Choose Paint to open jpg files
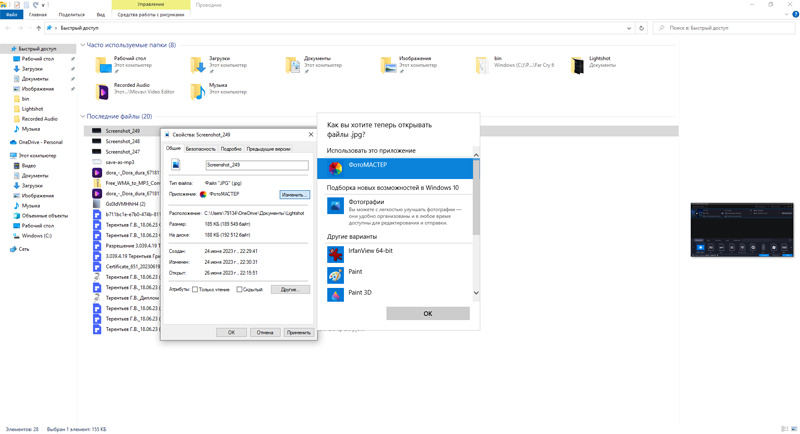The height and width of the screenshot is (434, 800). pyautogui.click(x=395, y=275)
